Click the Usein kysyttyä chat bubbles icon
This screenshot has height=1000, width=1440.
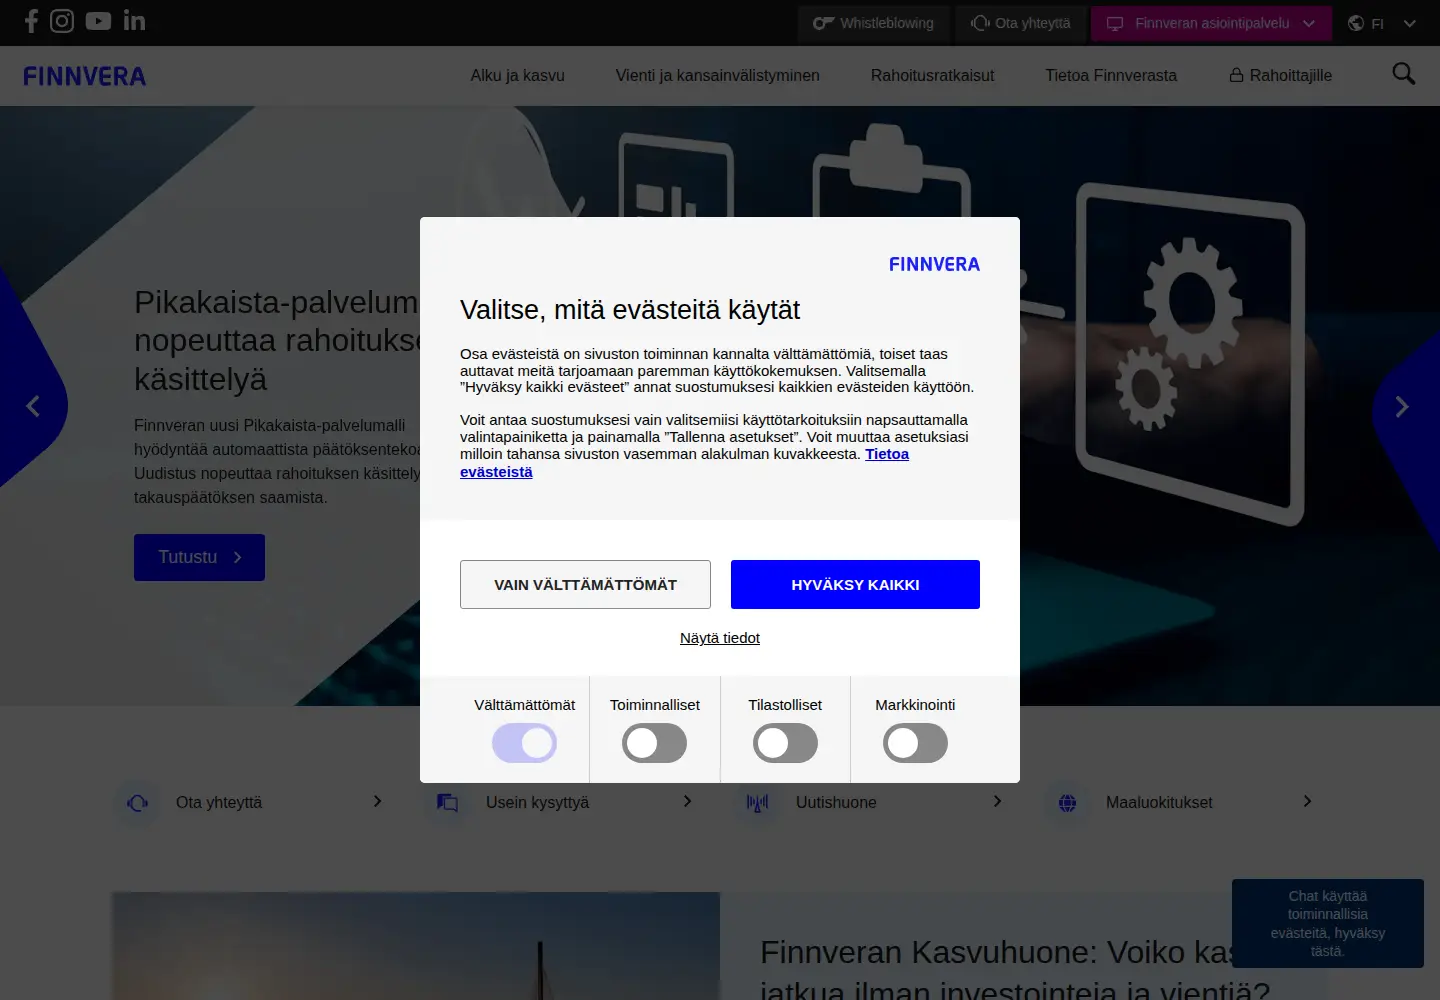[x=448, y=802]
